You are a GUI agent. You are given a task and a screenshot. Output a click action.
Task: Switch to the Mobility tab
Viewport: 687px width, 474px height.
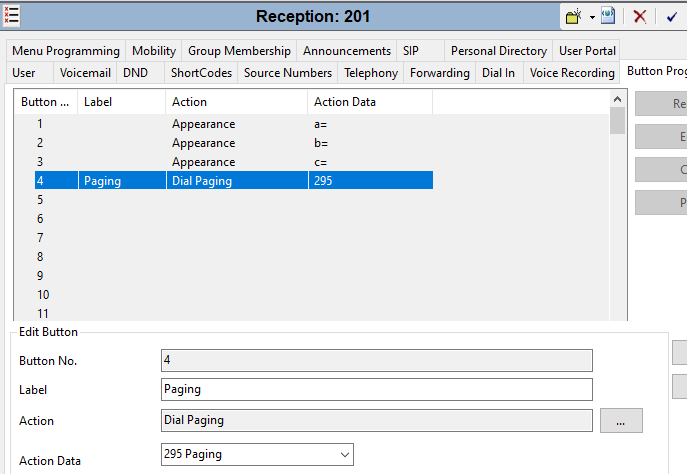point(154,51)
